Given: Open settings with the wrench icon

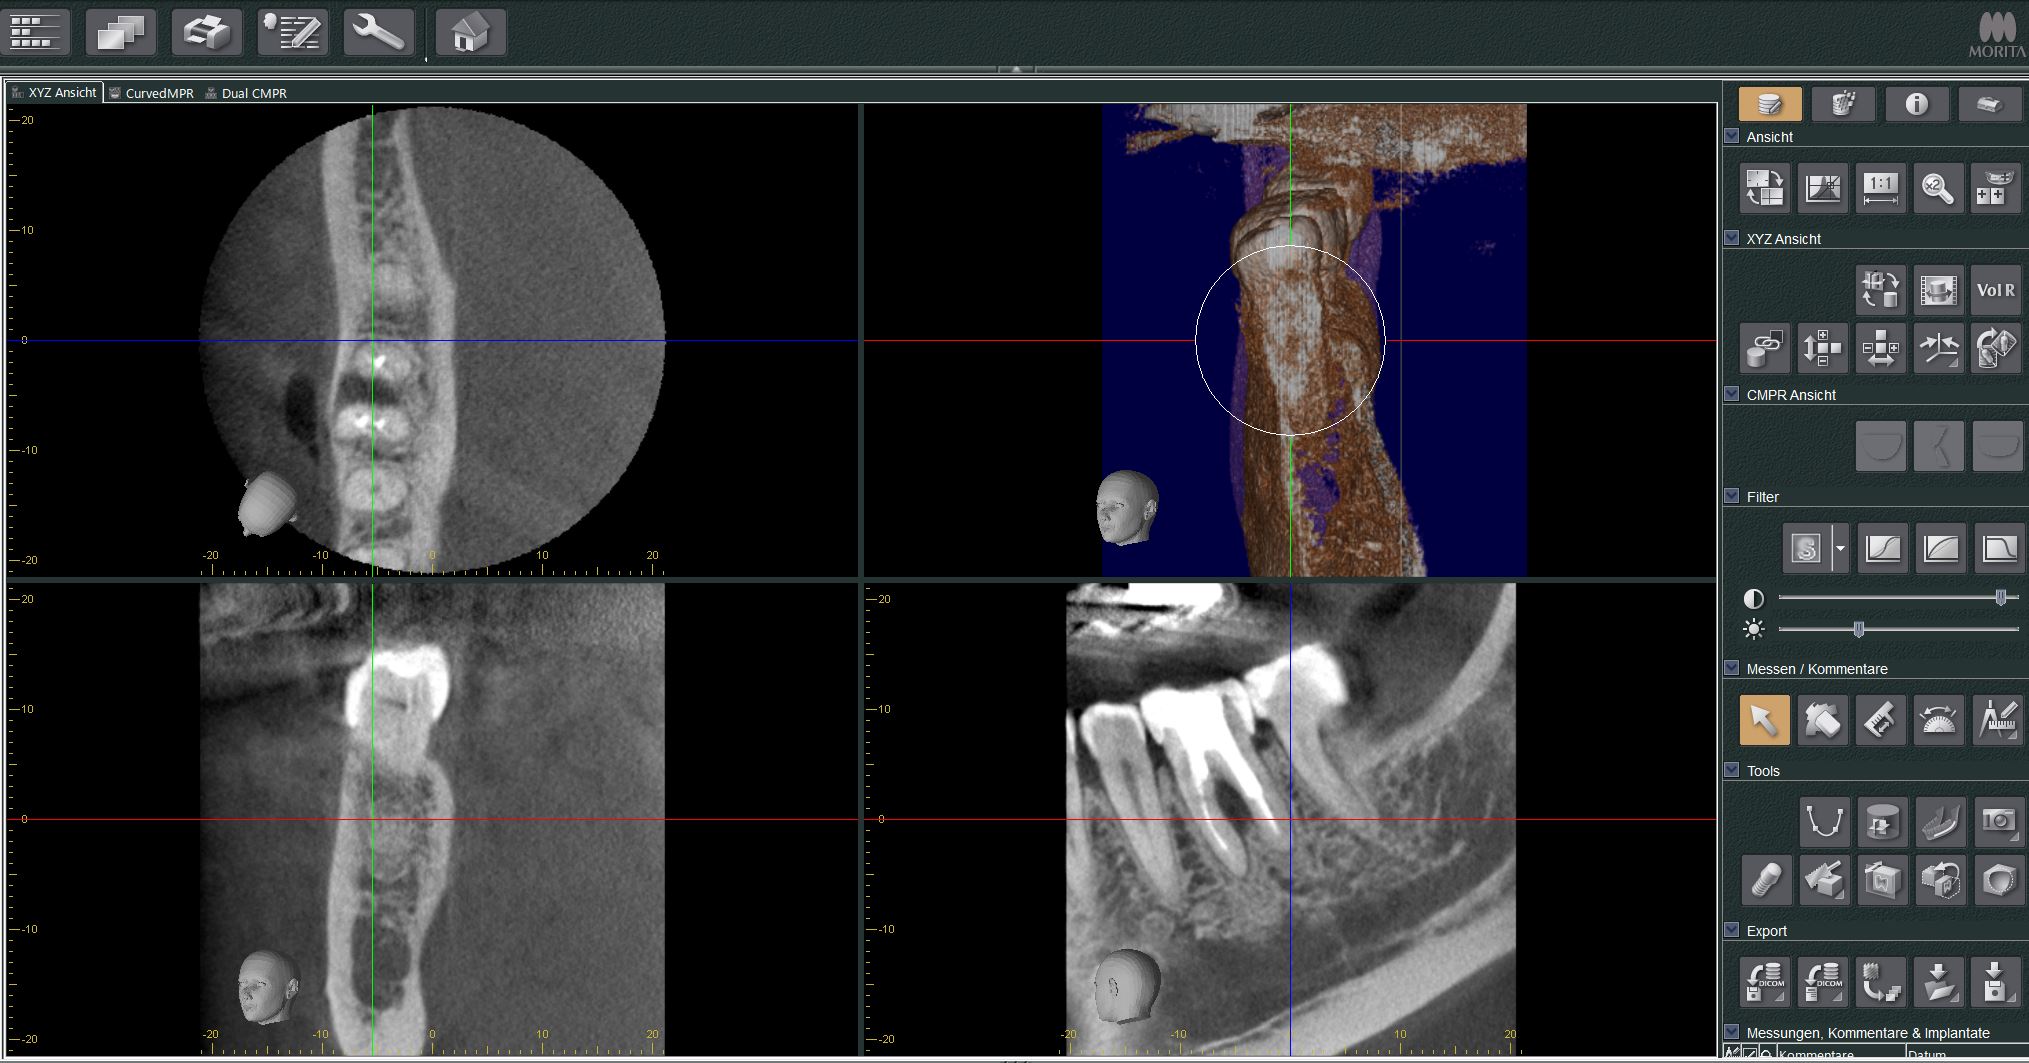Looking at the screenshot, I should pos(378,32).
